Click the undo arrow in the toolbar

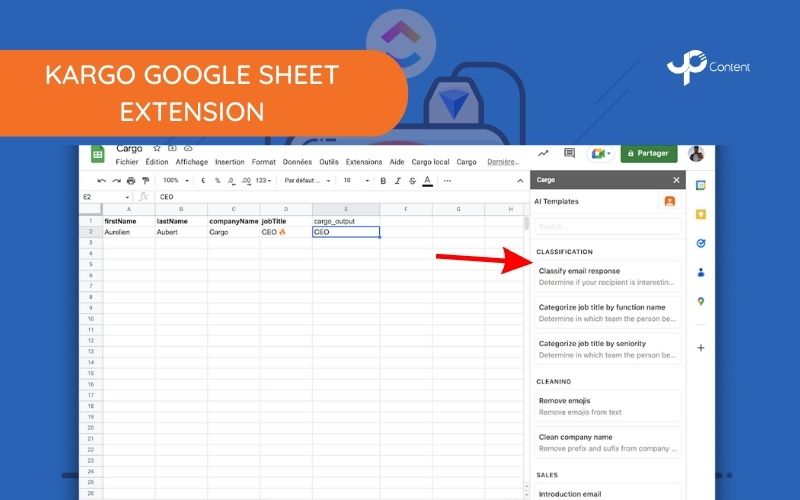(x=102, y=181)
